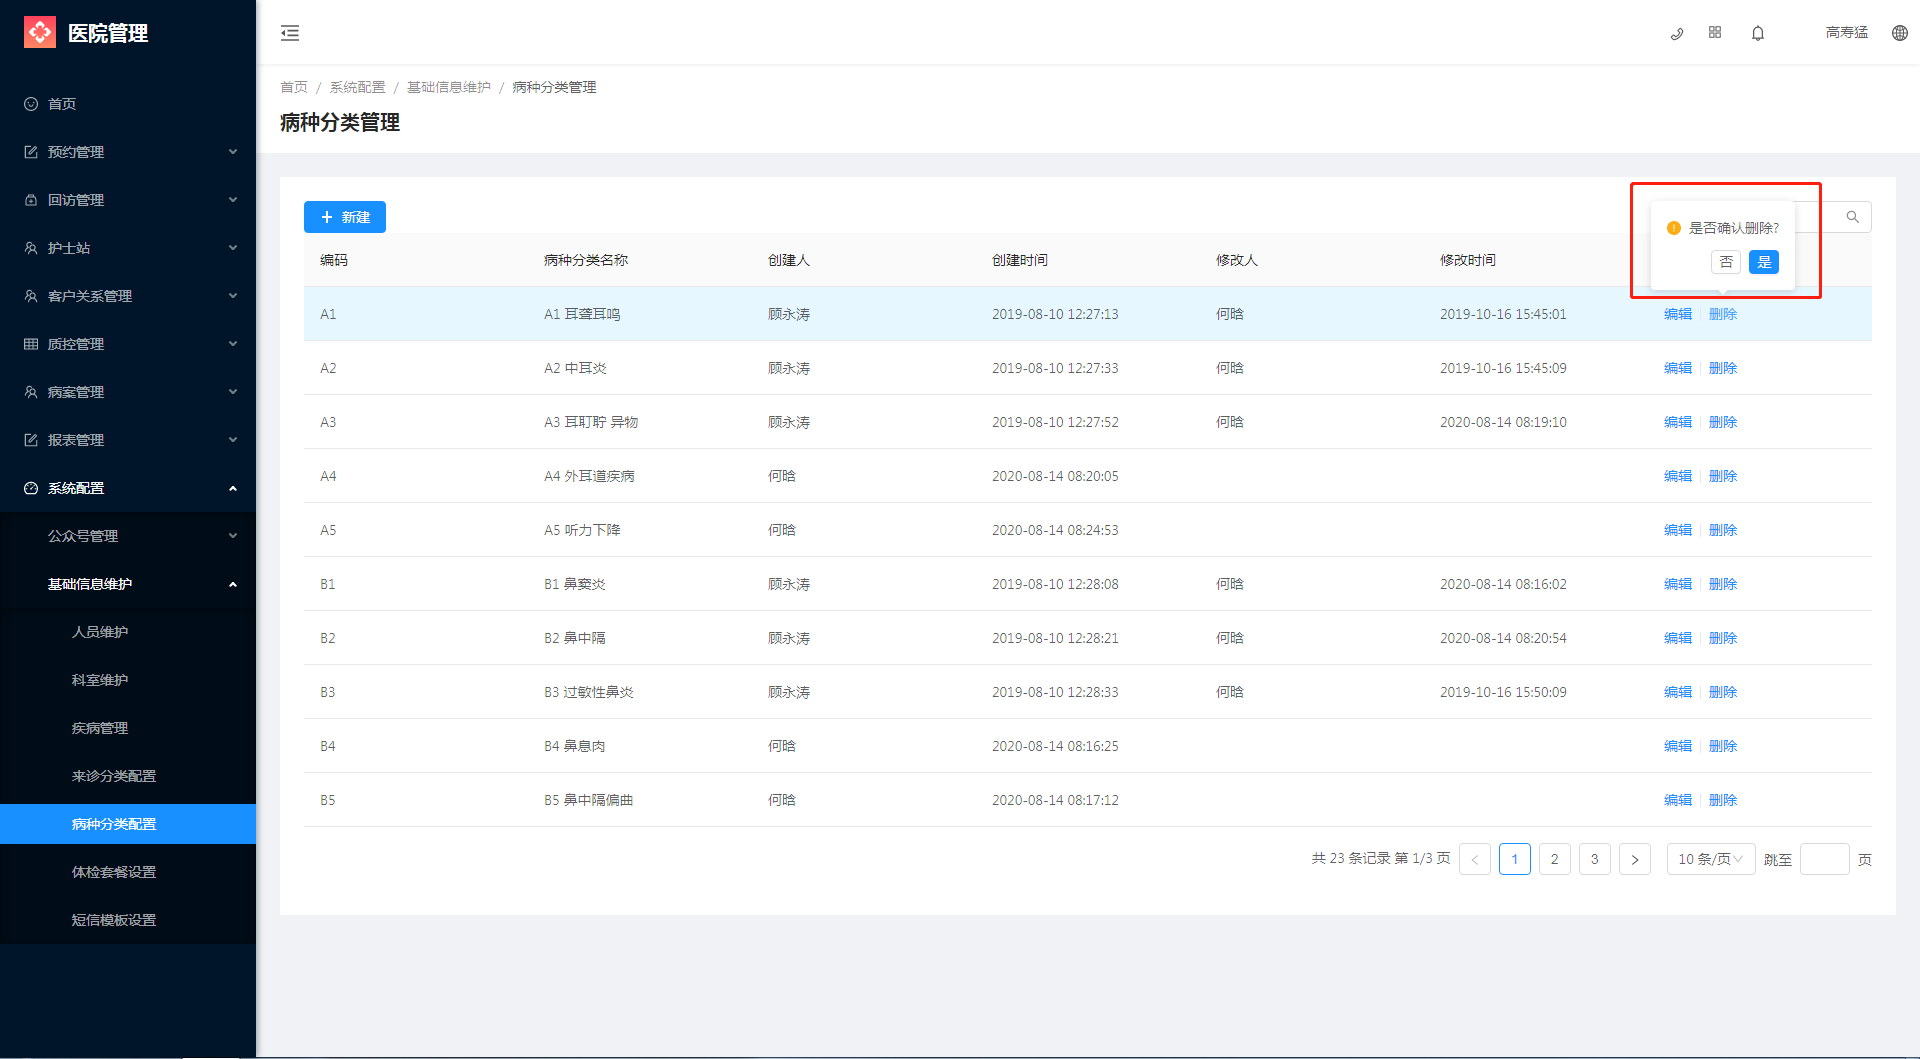Click 删除 for row A4
Viewport: 1920px width, 1059px height.
coord(1723,476)
